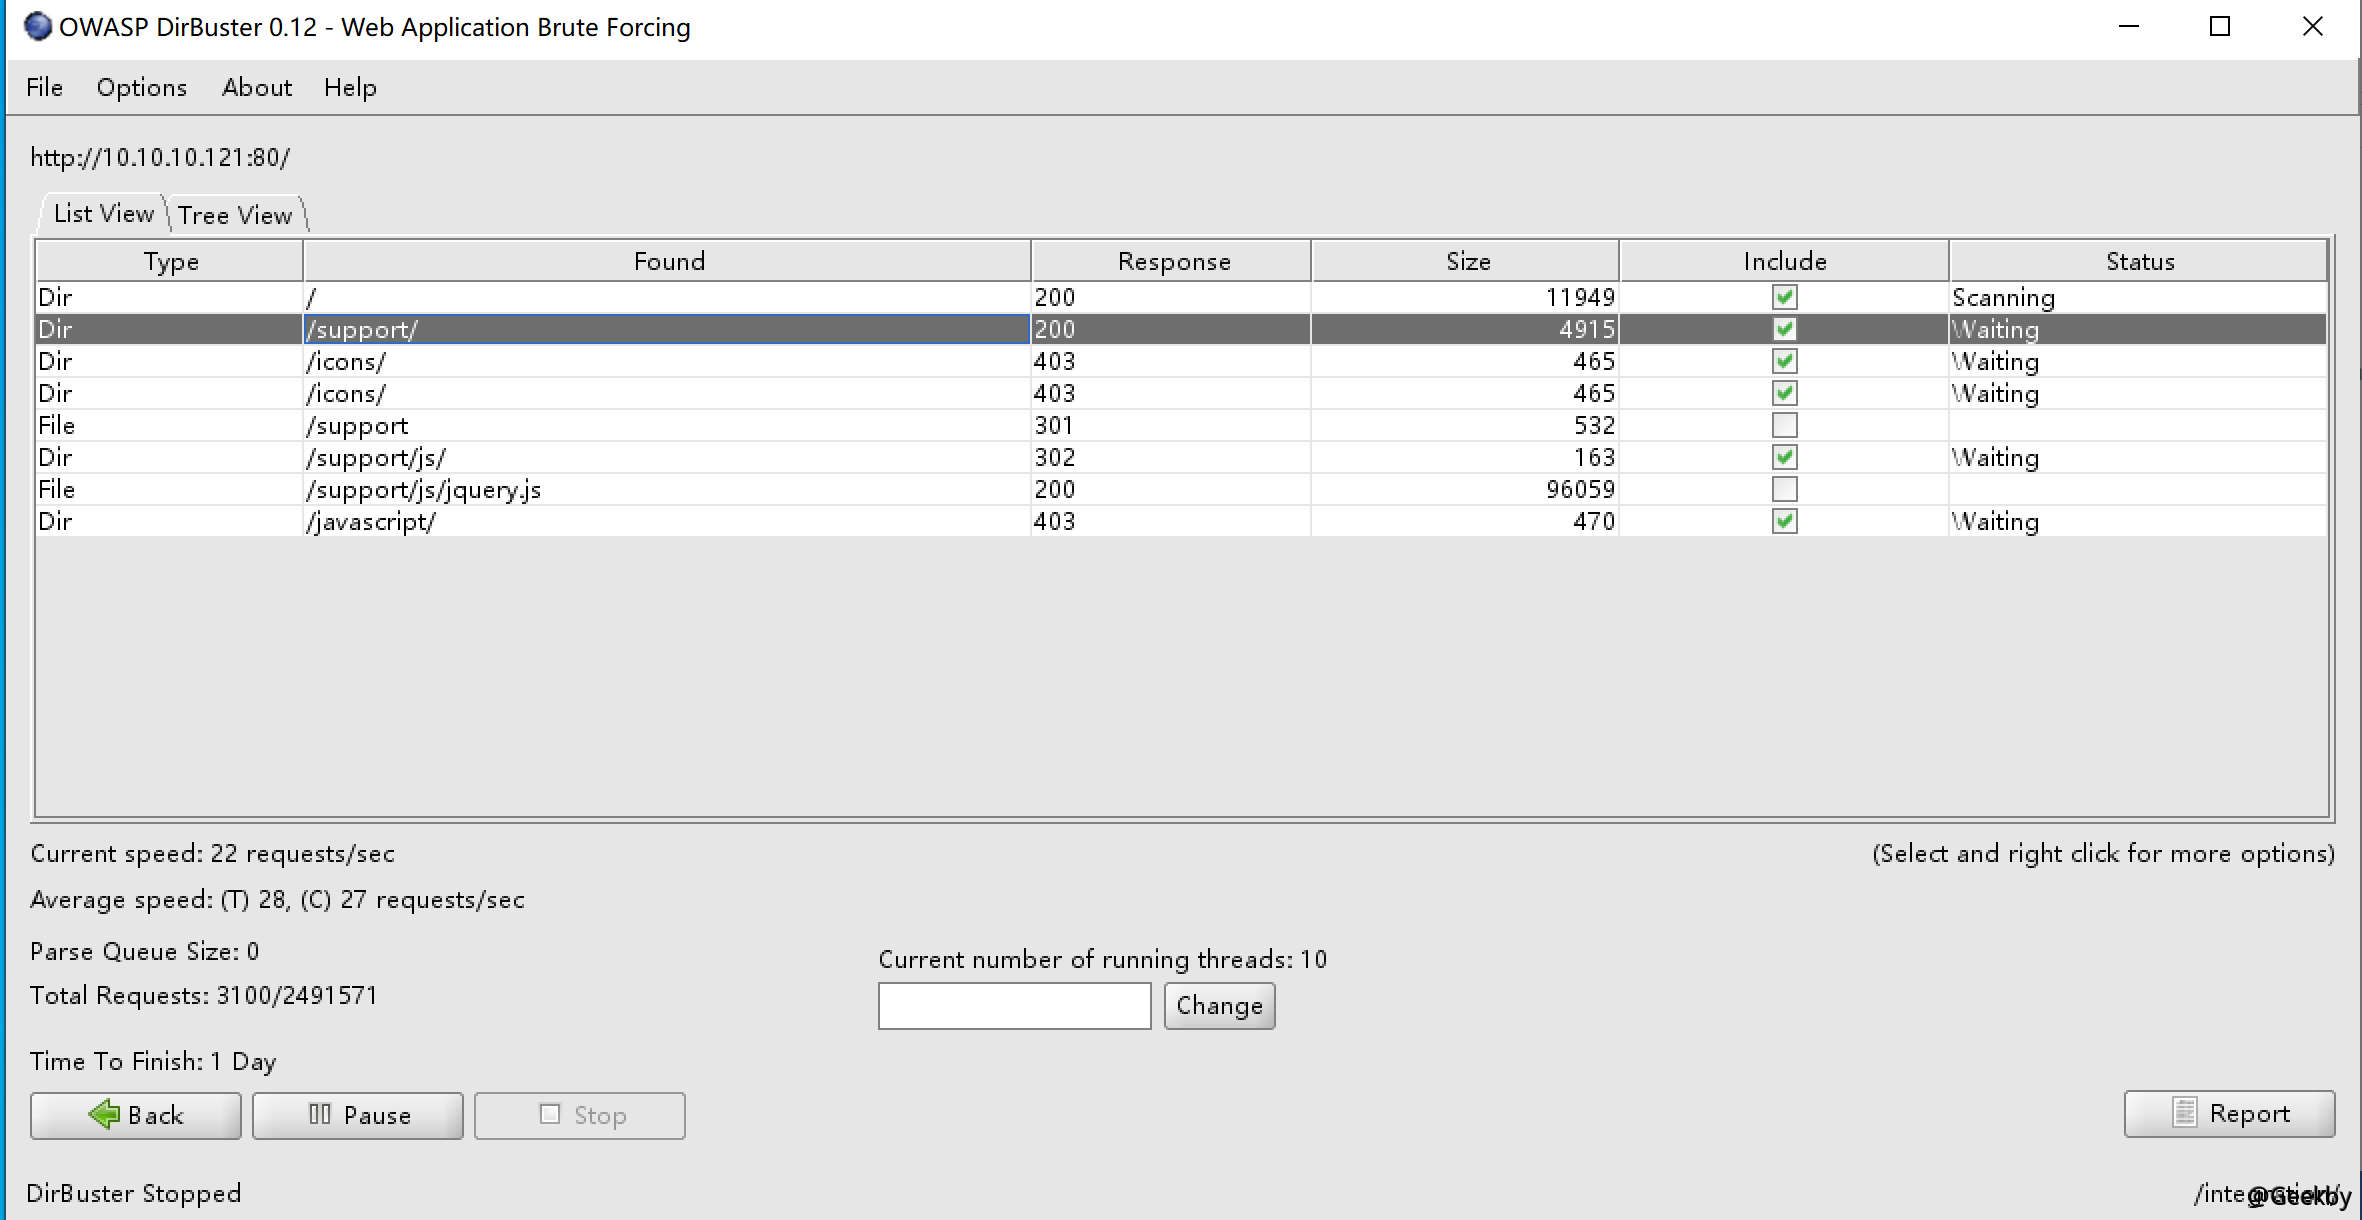Maximize the DirBuster window
The height and width of the screenshot is (1220, 2362).
[x=2220, y=27]
